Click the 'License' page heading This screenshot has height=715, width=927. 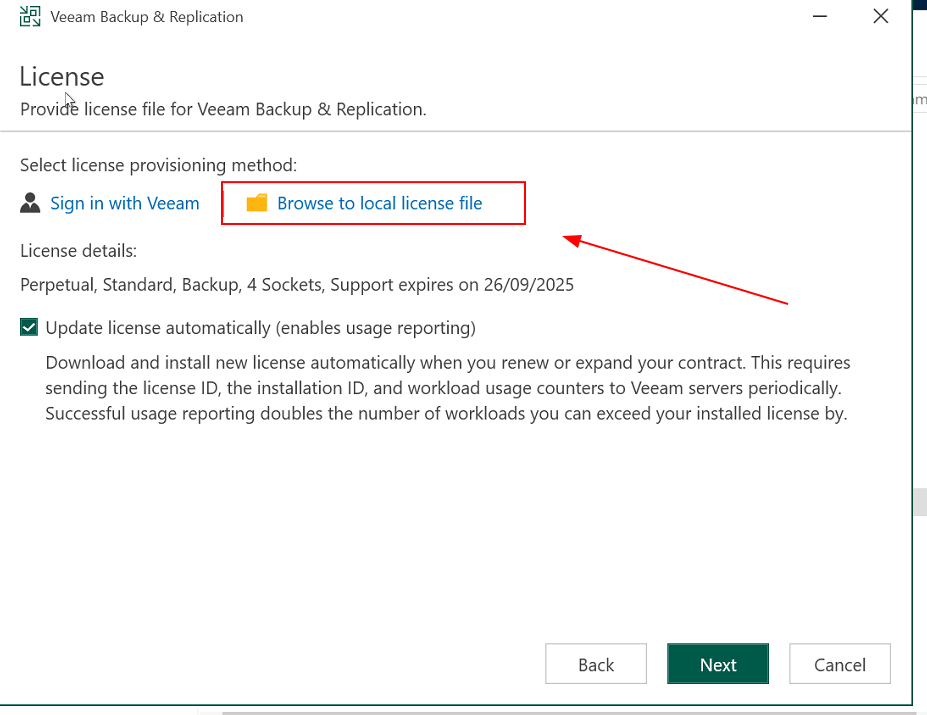62,77
